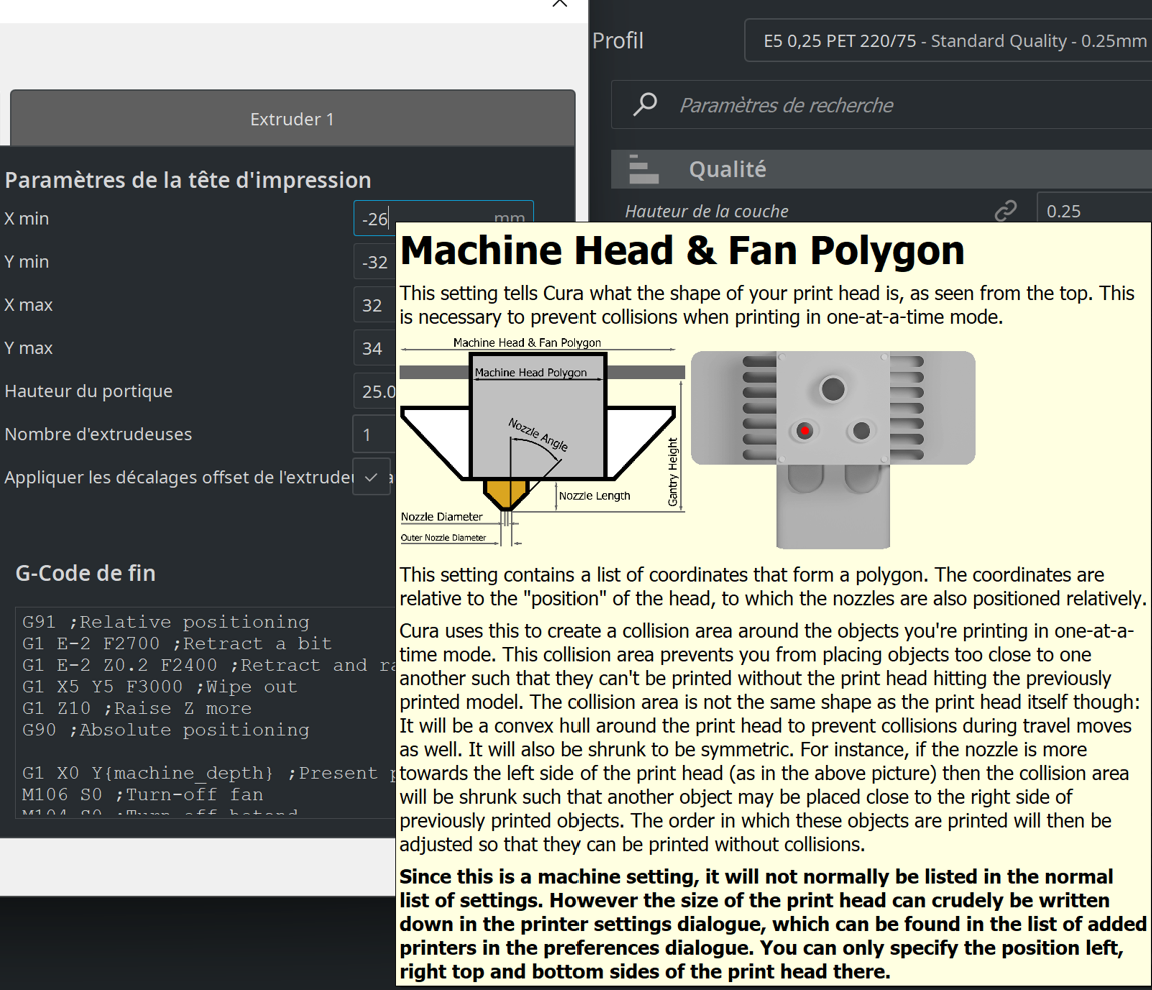Viewport: 1152px width, 990px height.
Task: Collapse the Qualité settings section
Action: tap(882, 170)
